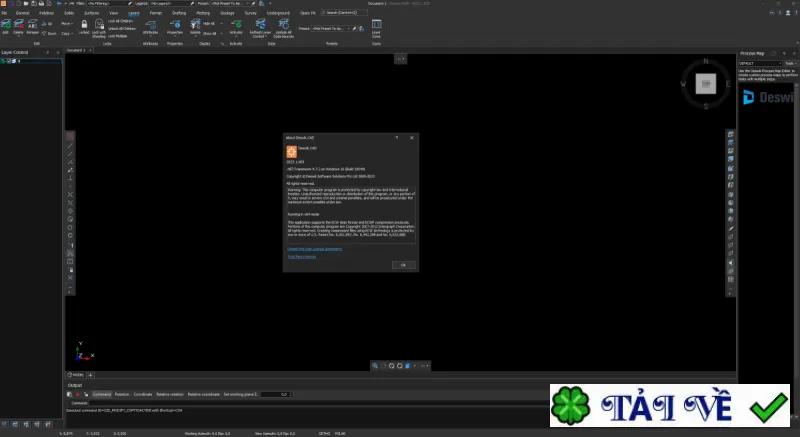This screenshot has width=800, height=437.
Task: Click the Delete layer icon
Action: pos(18,26)
